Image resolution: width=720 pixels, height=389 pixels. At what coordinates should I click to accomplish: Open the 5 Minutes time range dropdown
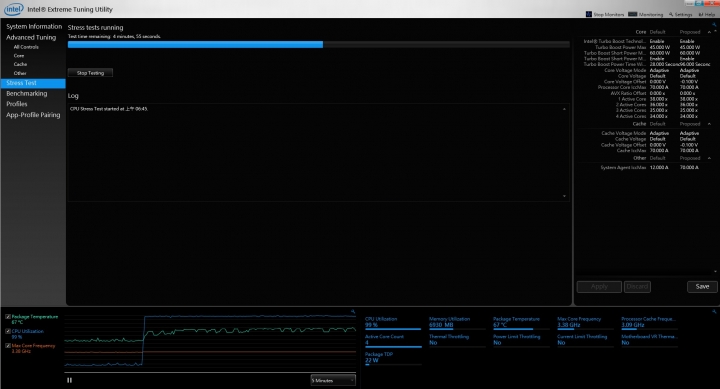pos(333,380)
